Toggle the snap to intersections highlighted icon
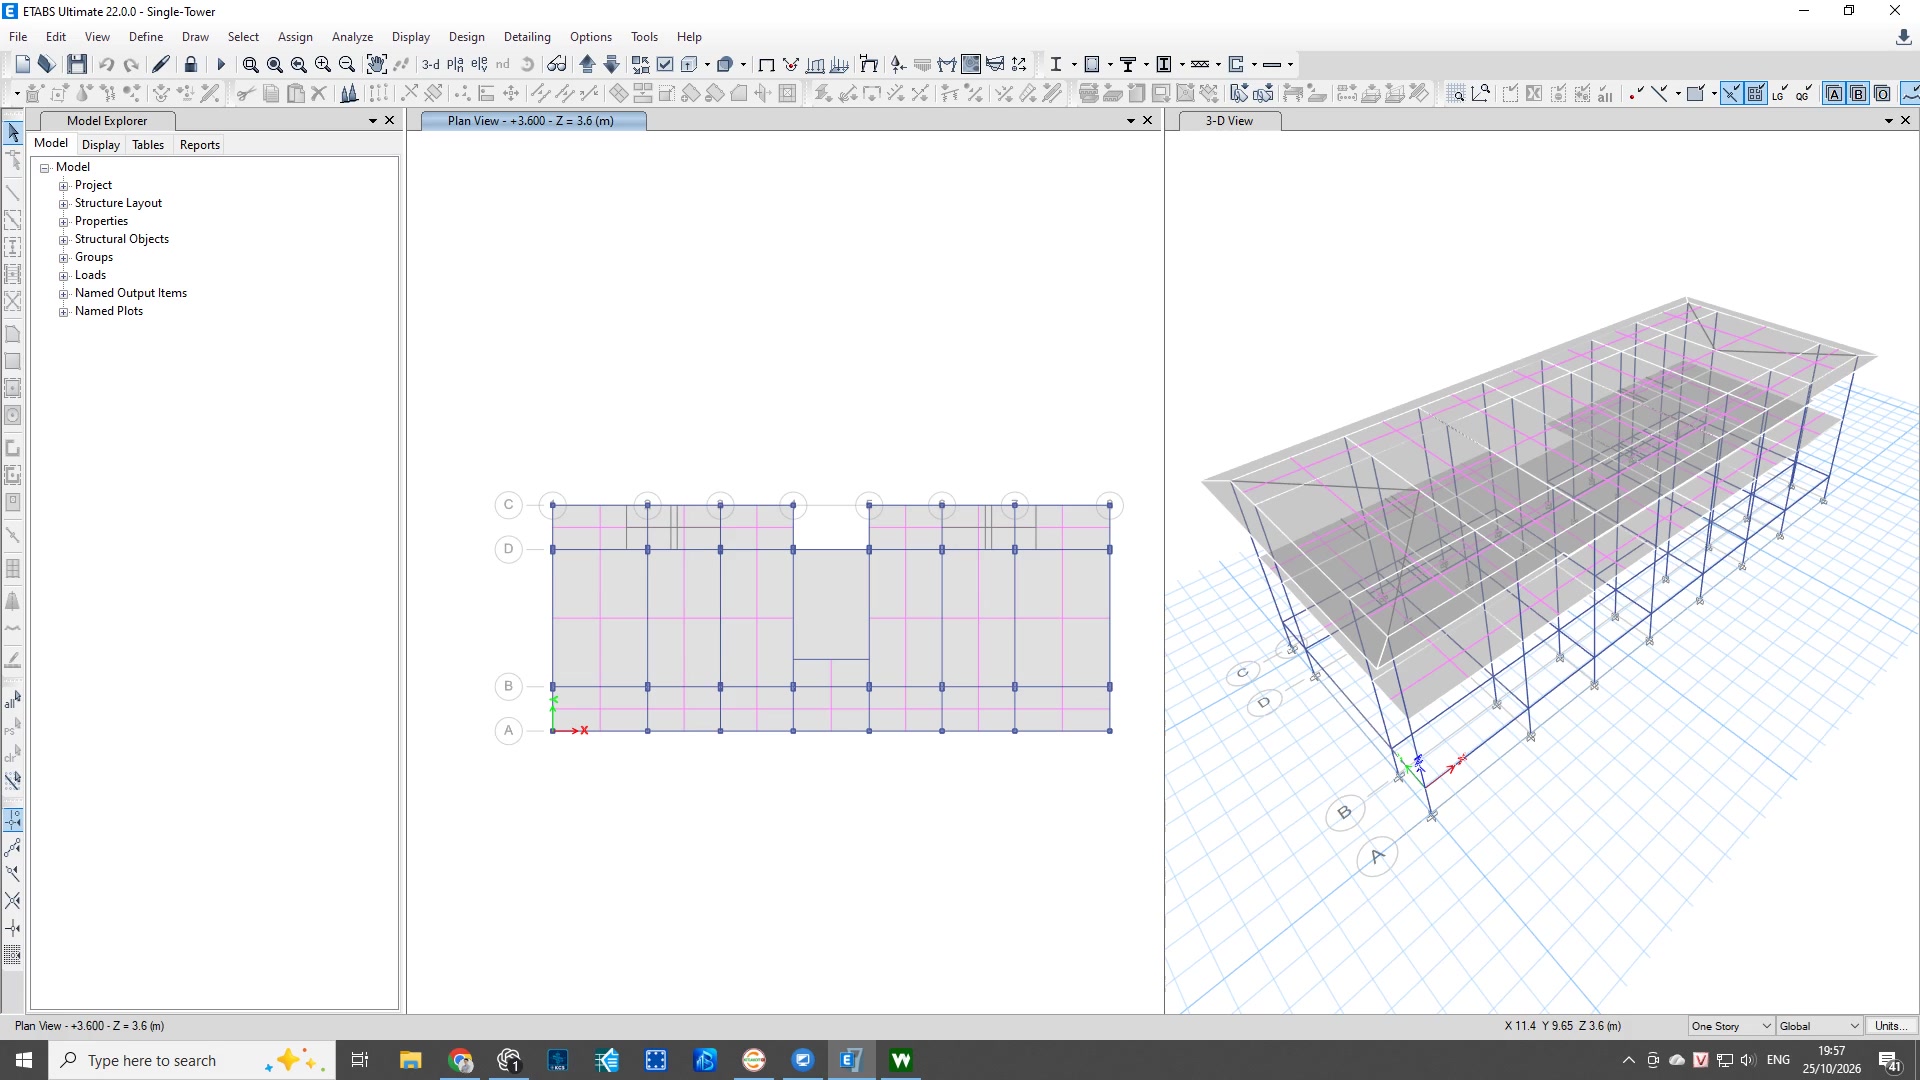 pyautogui.click(x=1731, y=93)
